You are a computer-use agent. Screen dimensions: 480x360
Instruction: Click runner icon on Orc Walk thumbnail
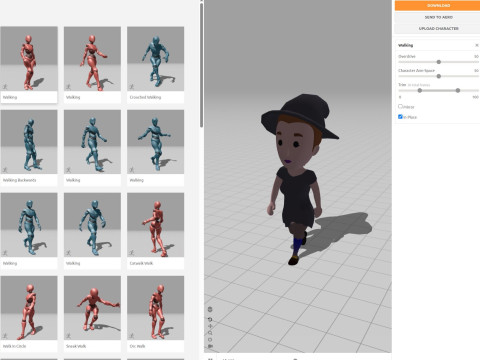click(x=132, y=336)
